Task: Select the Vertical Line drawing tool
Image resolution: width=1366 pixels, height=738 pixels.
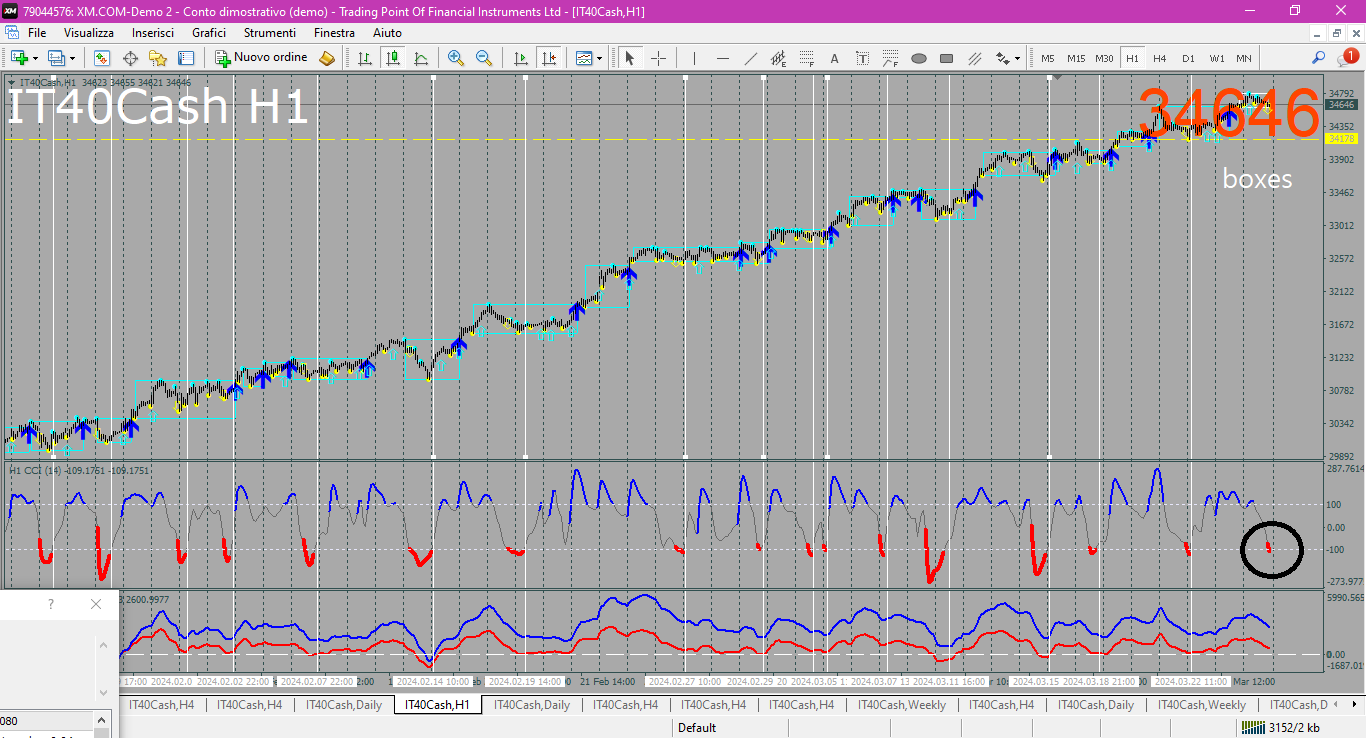Action: tap(694, 58)
